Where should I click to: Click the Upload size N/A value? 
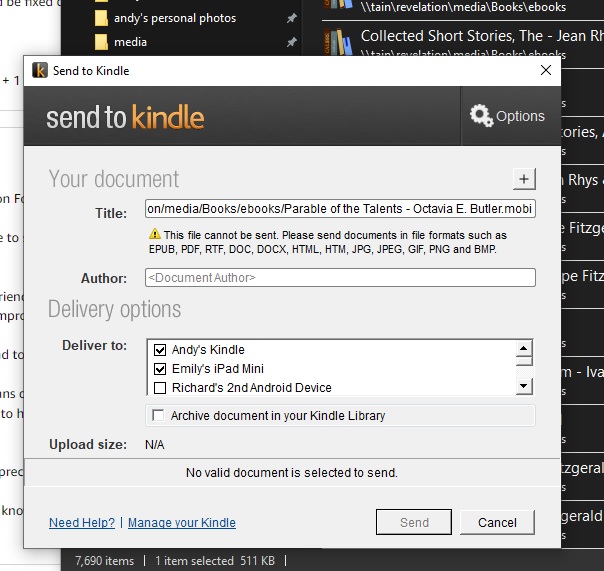click(x=154, y=445)
